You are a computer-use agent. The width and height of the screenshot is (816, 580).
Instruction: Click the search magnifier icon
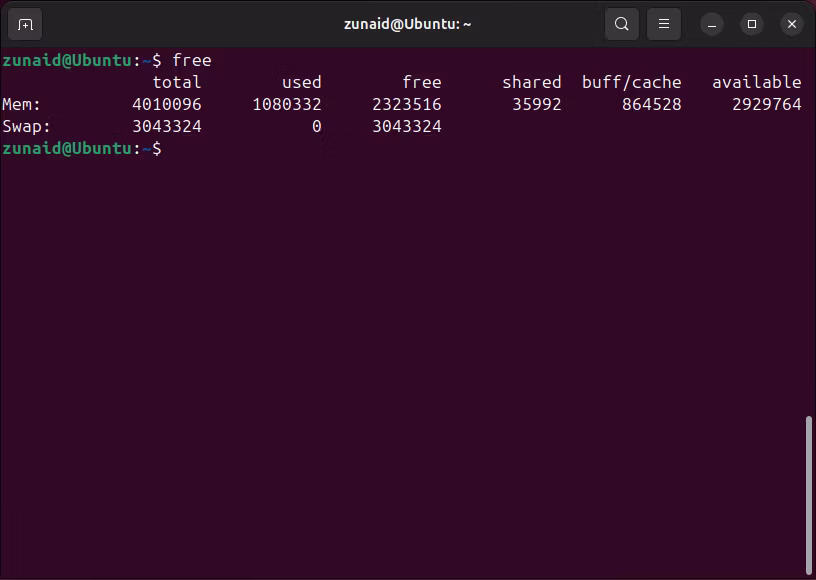click(622, 24)
